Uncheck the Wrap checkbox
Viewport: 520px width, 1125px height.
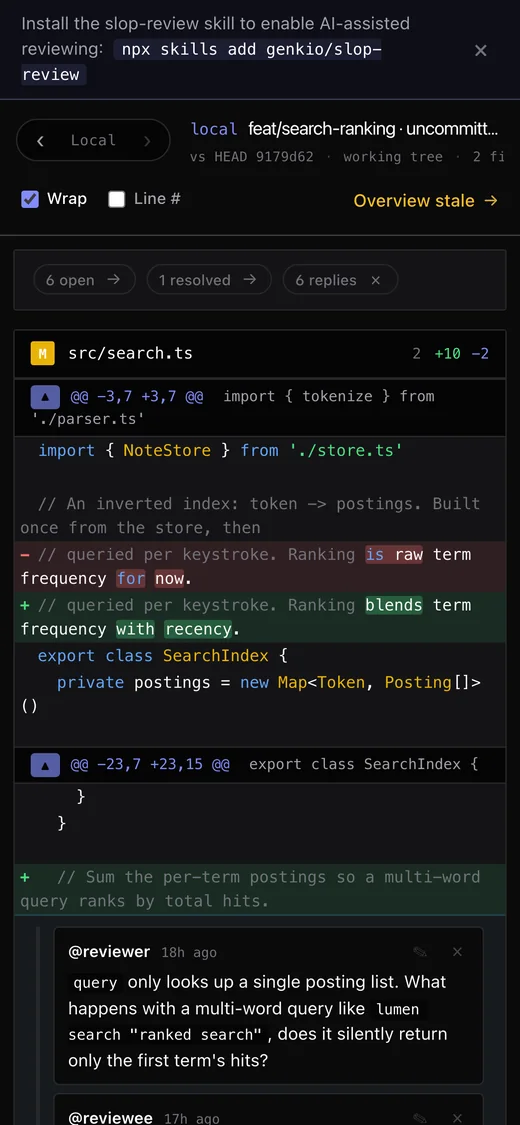pos(29,199)
